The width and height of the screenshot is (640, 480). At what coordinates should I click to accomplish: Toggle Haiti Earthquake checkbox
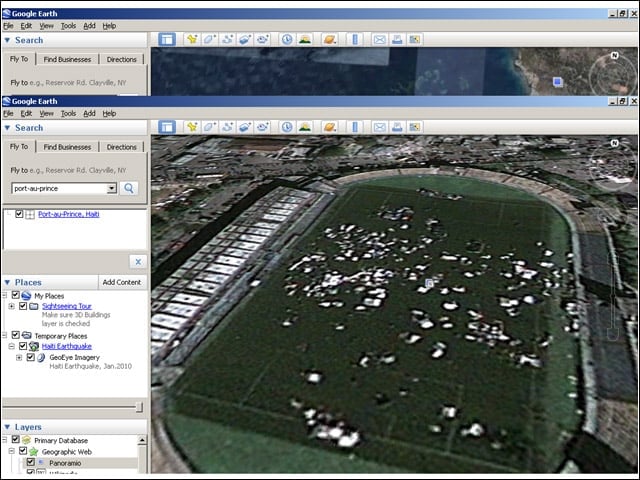pos(23,346)
